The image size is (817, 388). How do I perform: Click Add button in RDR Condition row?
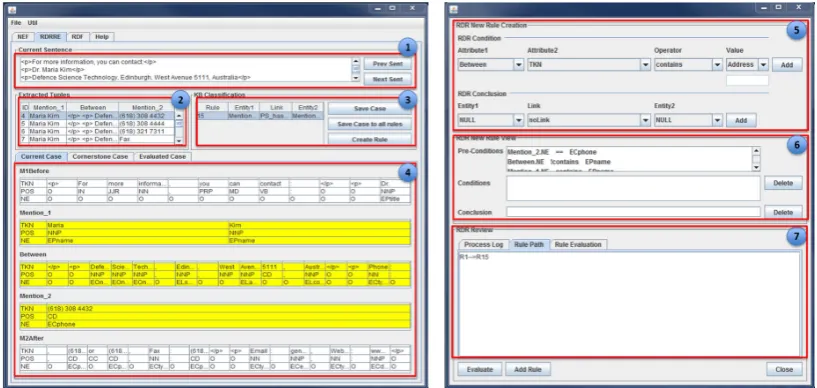(x=787, y=65)
